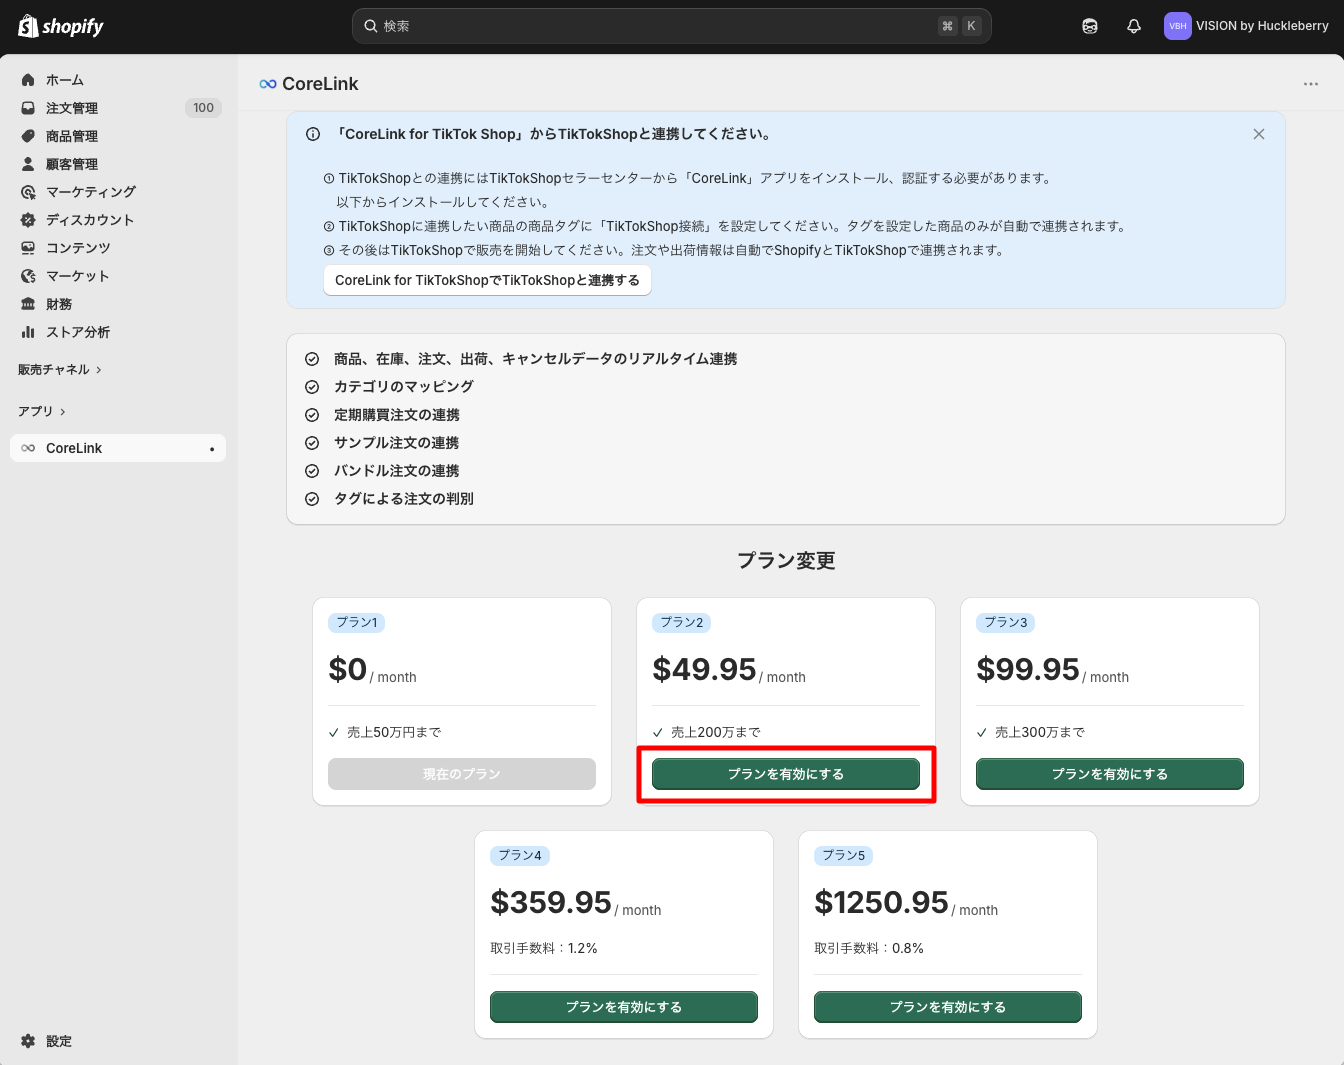Click the search magnifier icon

(371, 26)
